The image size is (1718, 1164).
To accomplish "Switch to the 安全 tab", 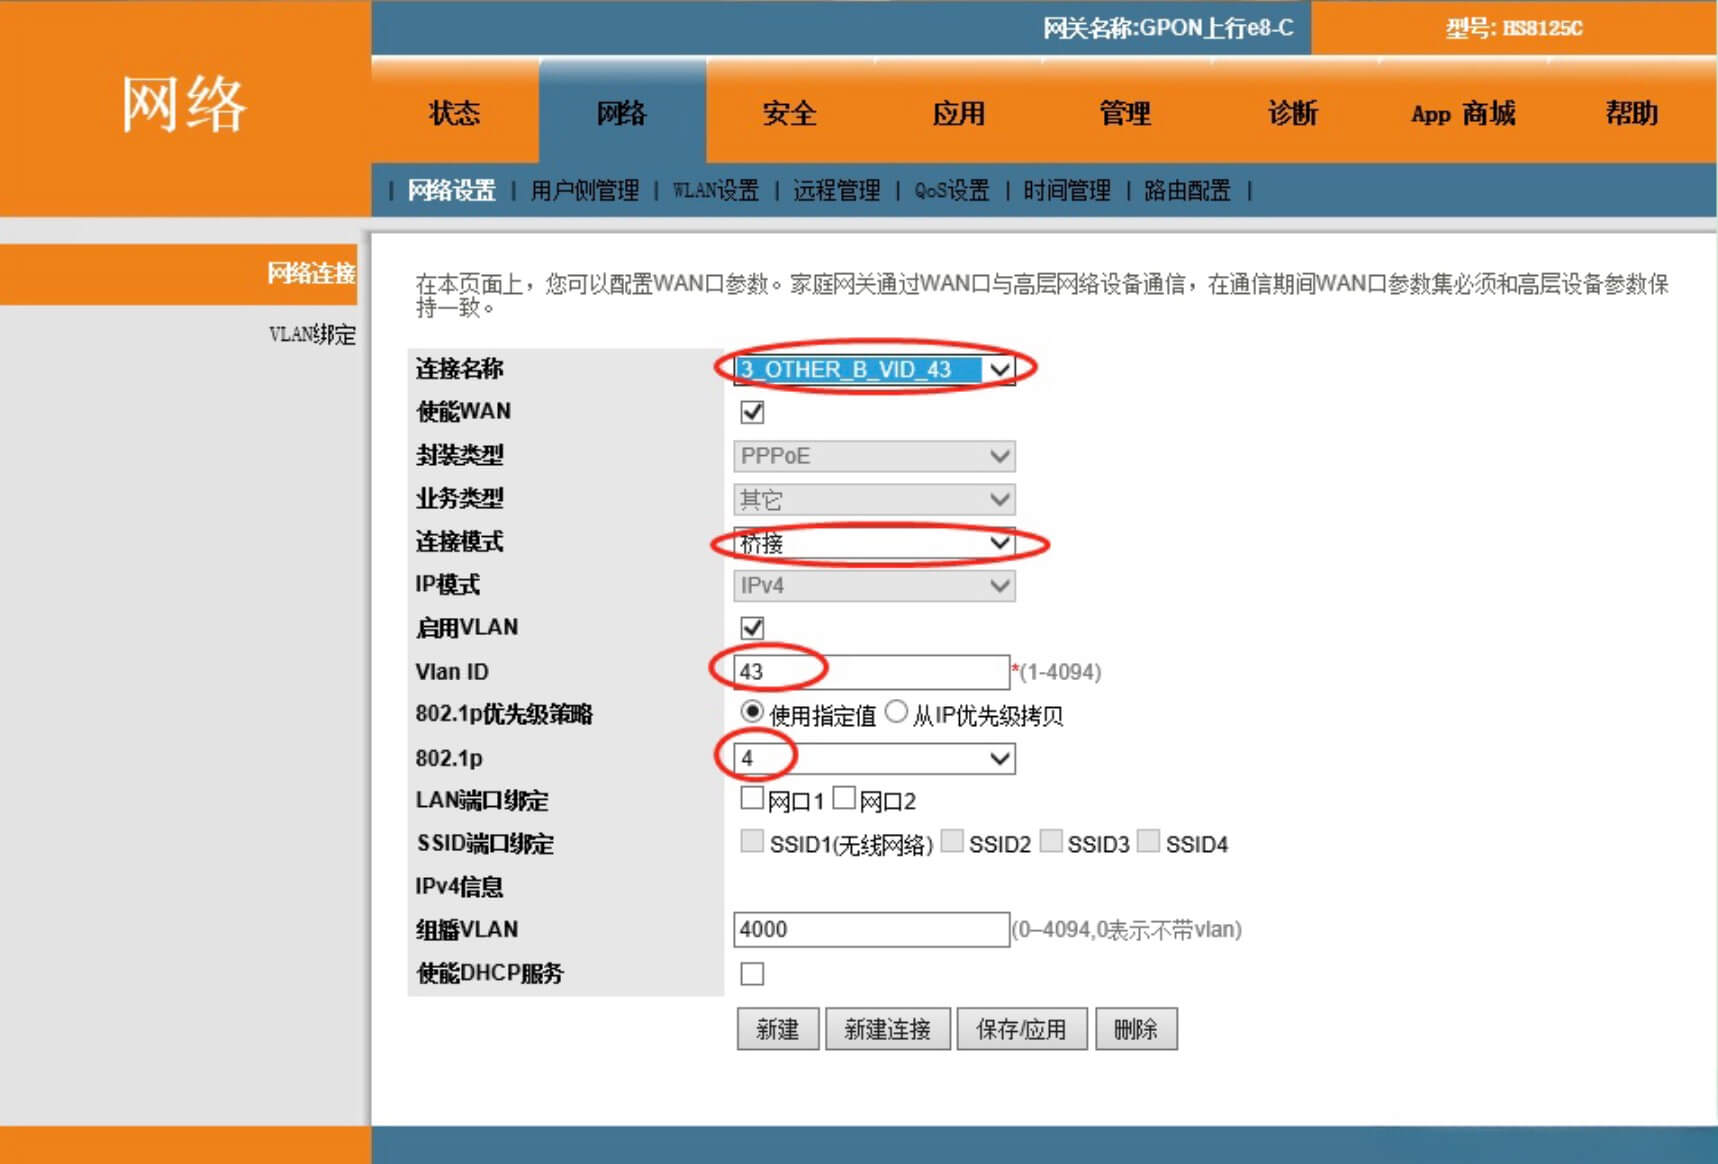I will (x=790, y=114).
